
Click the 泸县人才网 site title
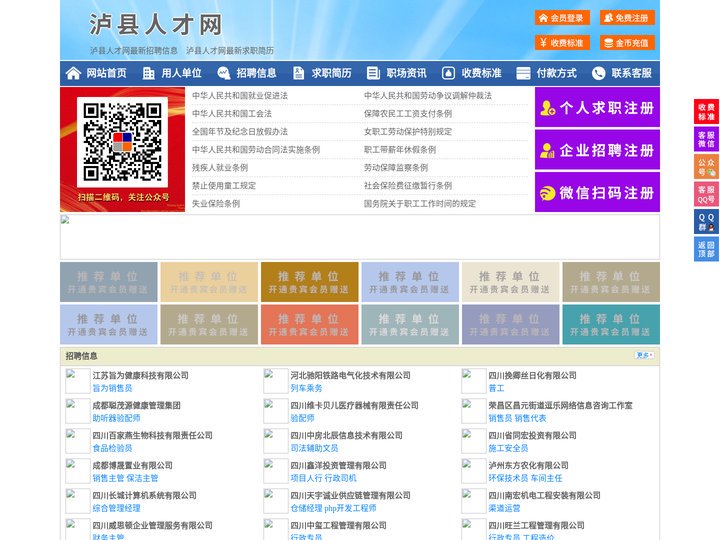click(x=156, y=24)
